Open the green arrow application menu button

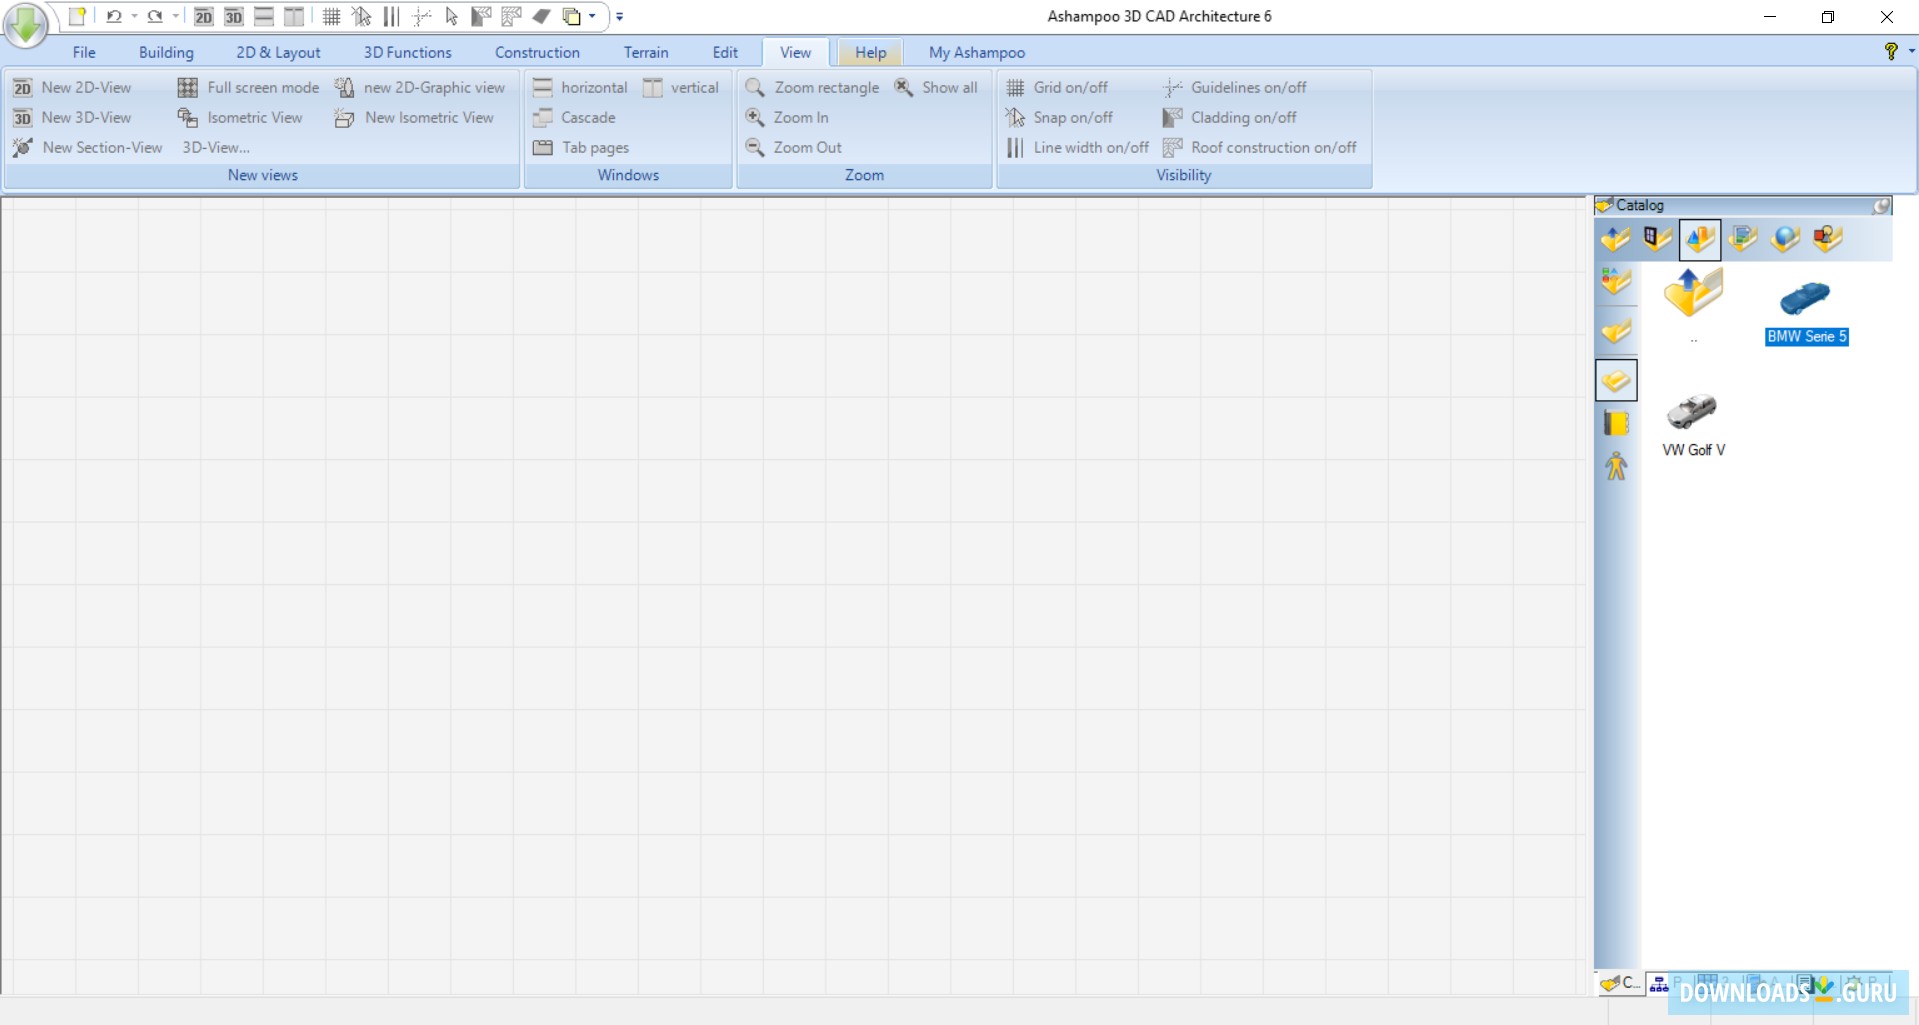pos(25,24)
